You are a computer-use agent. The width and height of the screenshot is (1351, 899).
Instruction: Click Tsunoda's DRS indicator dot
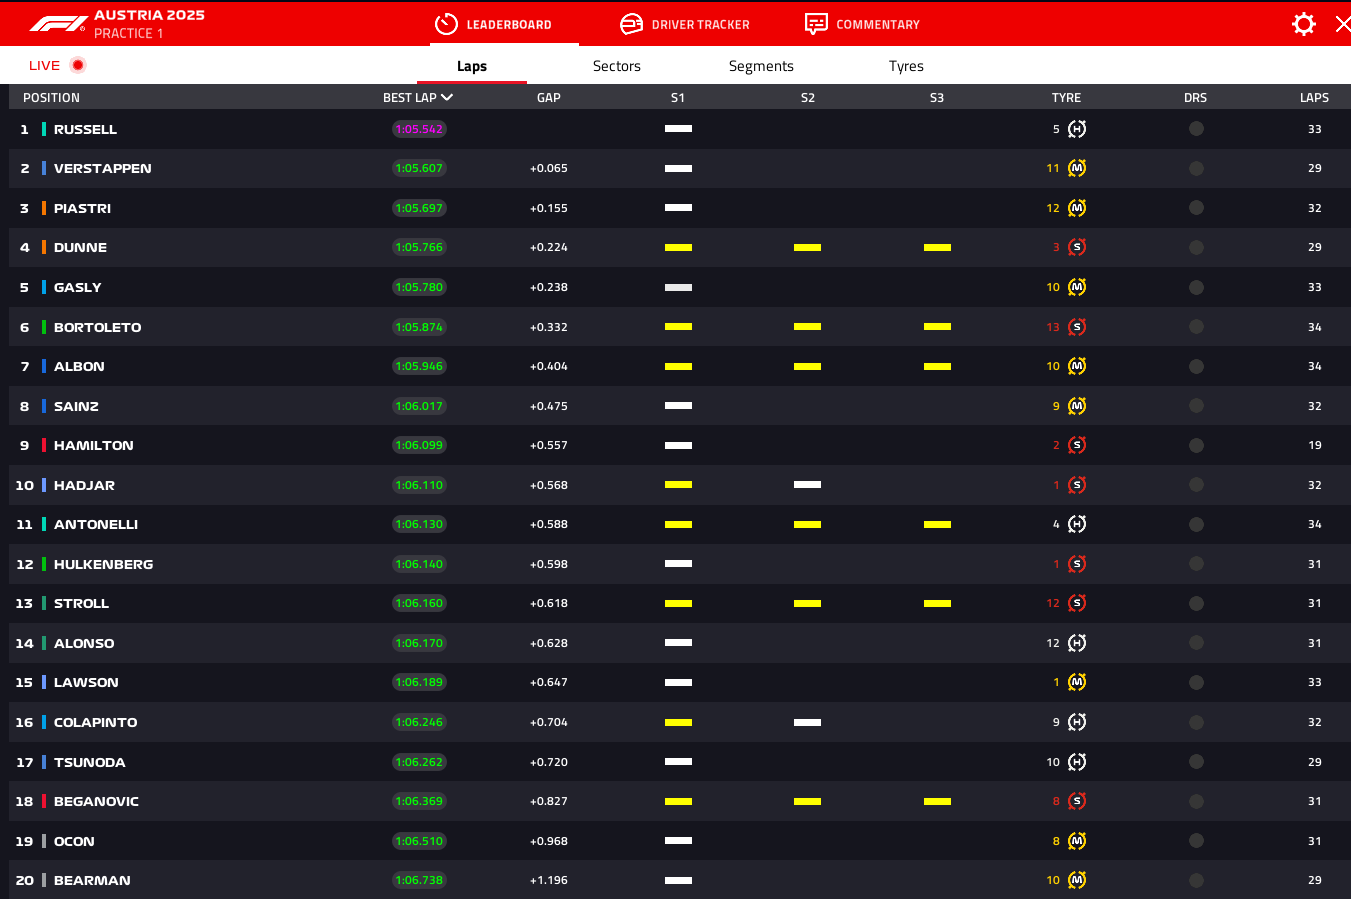tap(1196, 762)
